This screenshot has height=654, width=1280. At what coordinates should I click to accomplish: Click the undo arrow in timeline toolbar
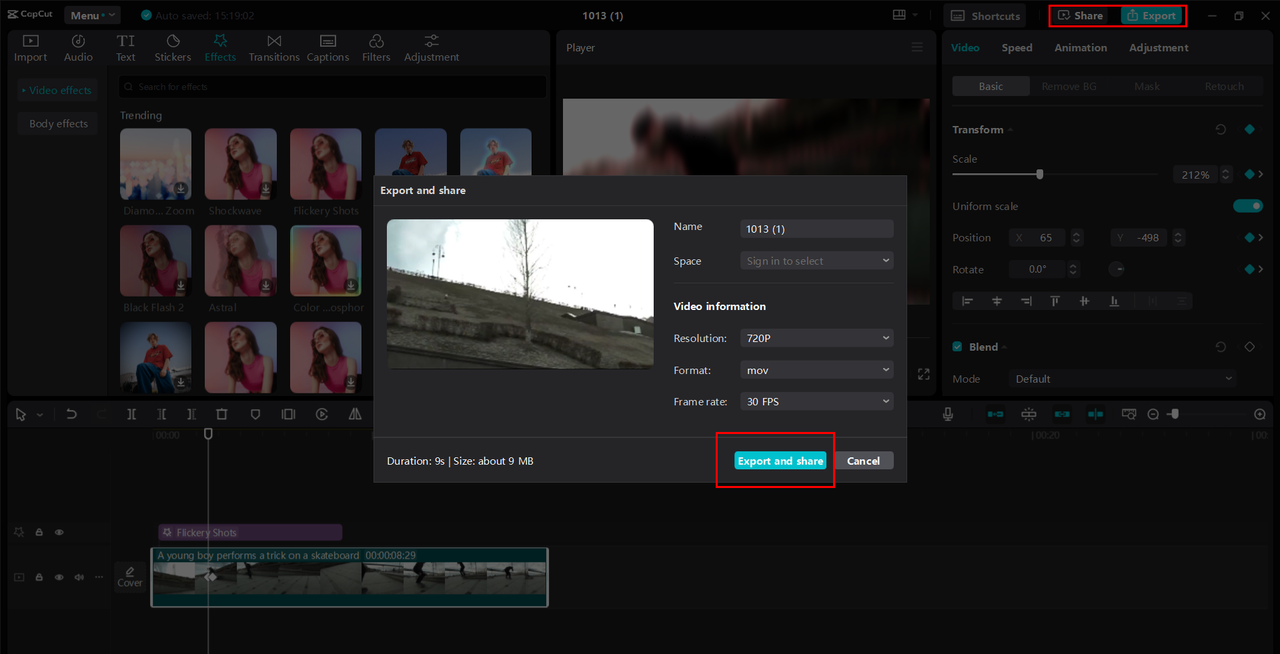pyautogui.click(x=71, y=414)
